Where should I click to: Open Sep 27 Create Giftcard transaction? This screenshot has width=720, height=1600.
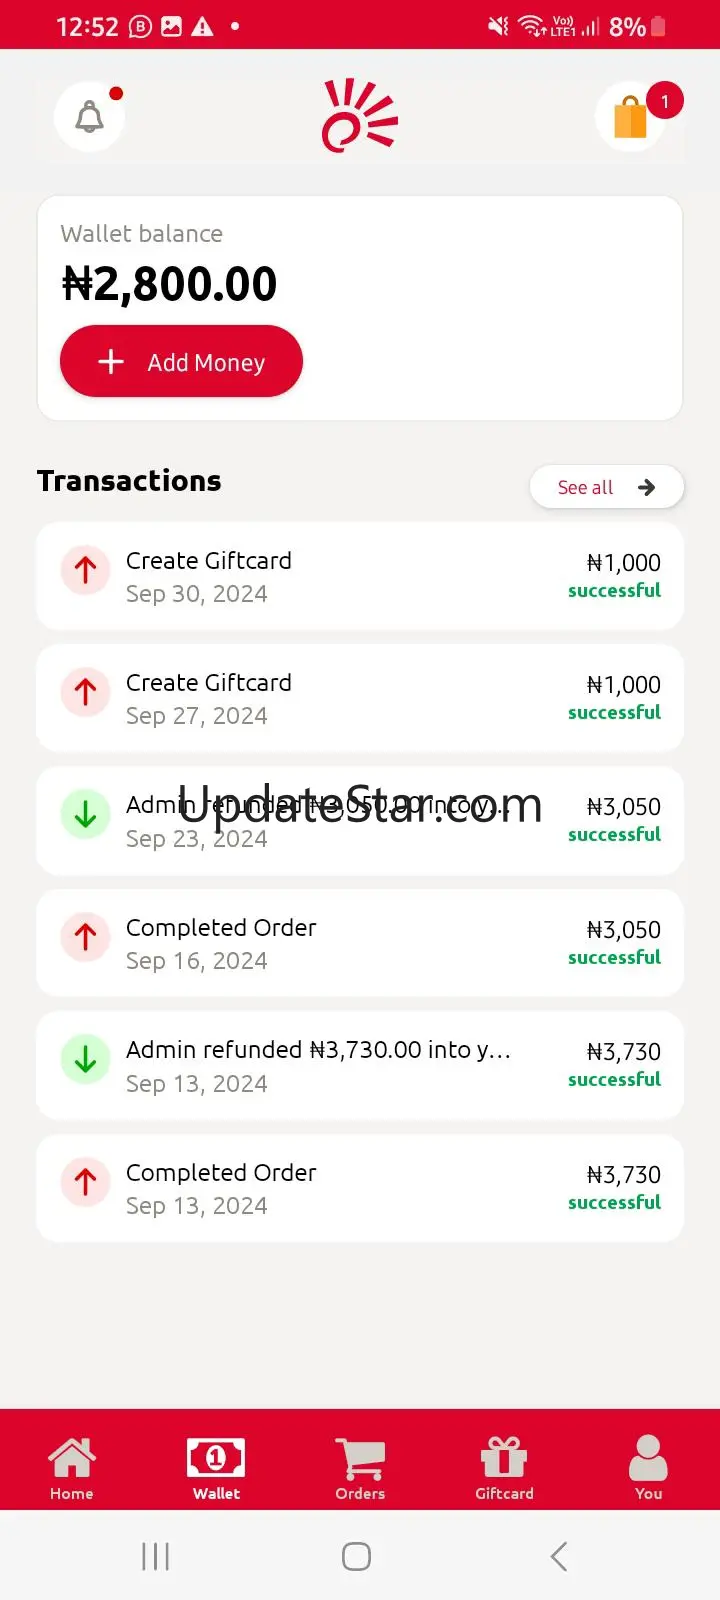pyautogui.click(x=360, y=698)
